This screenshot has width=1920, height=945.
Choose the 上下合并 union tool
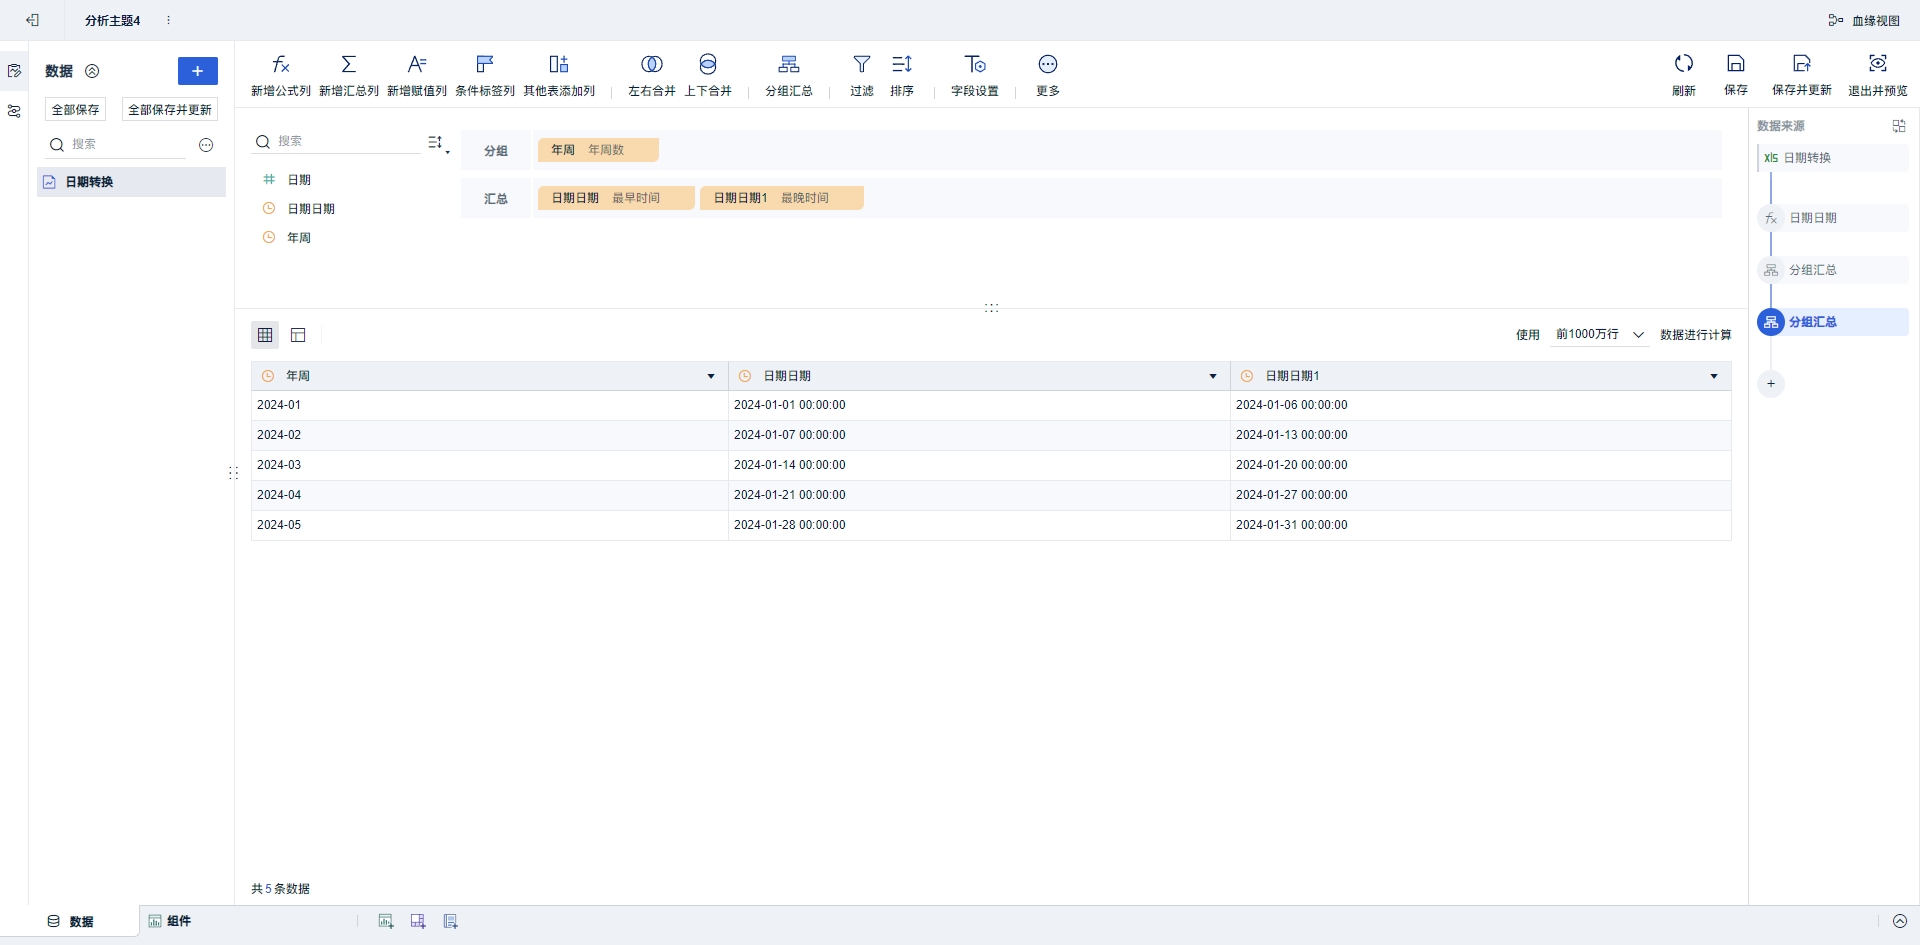707,75
